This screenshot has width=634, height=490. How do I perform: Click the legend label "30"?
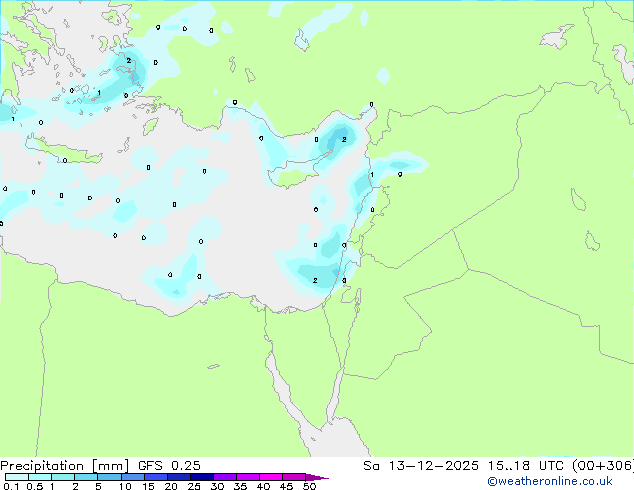217,486
